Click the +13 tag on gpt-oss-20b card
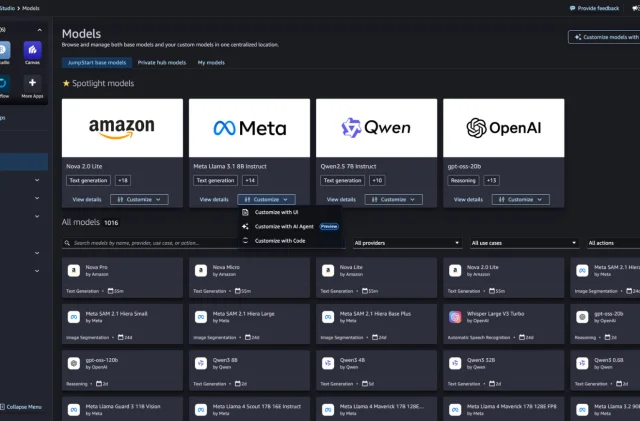This screenshot has width=640, height=421. (491, 180)
